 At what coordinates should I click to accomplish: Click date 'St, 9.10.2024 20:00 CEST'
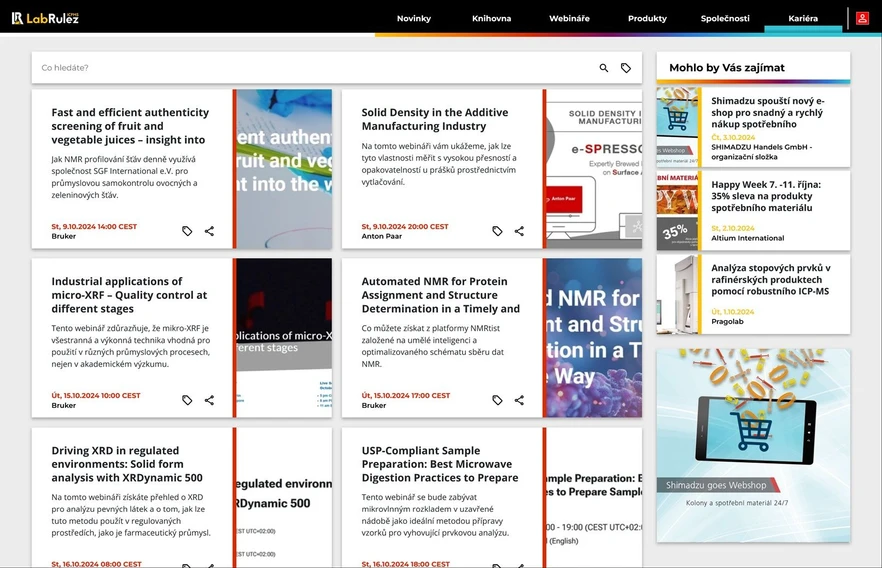point(405,227)
